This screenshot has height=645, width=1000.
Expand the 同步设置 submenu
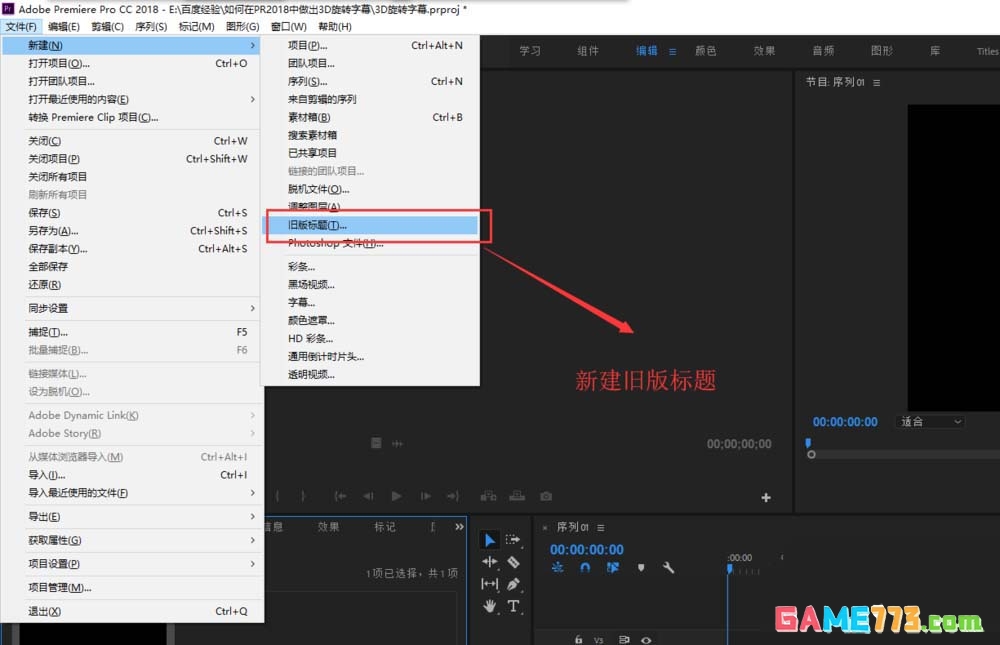pos(142,308)
